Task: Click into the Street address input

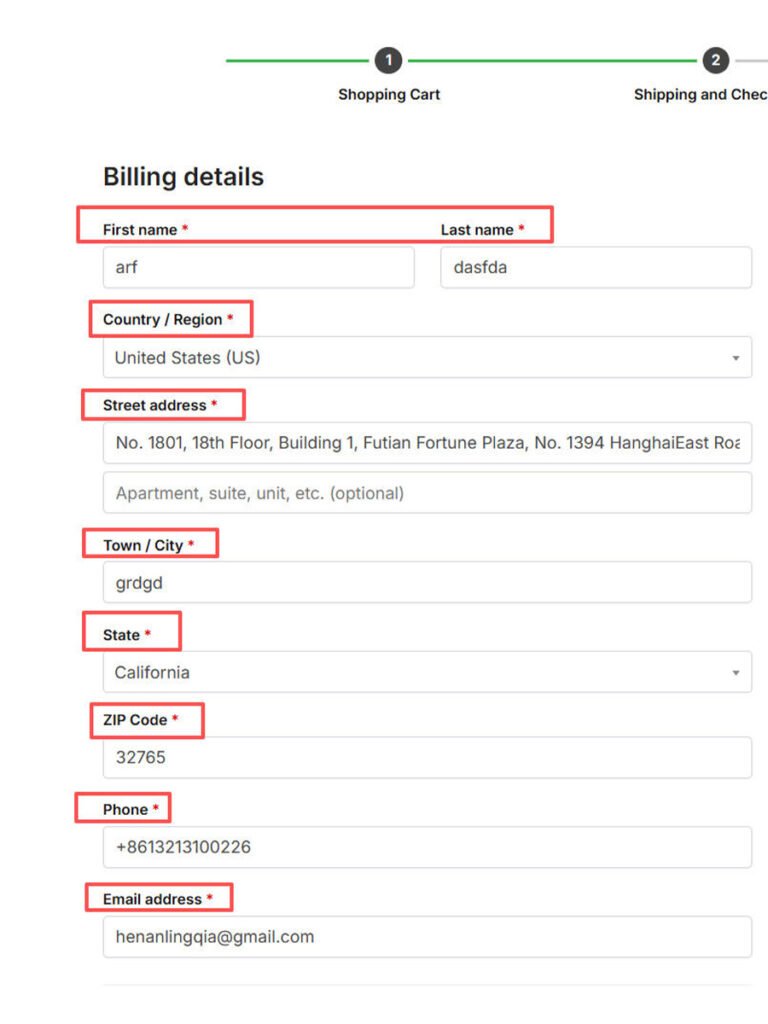Action: click(427, 443)
